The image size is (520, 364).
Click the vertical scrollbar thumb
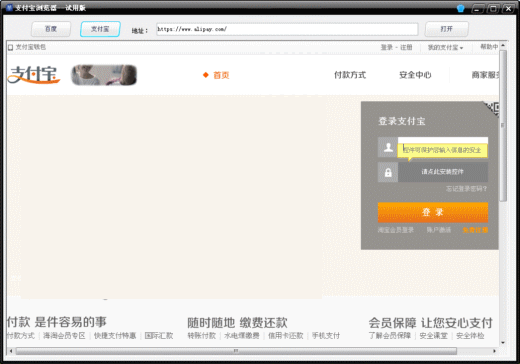pos(503,126)
